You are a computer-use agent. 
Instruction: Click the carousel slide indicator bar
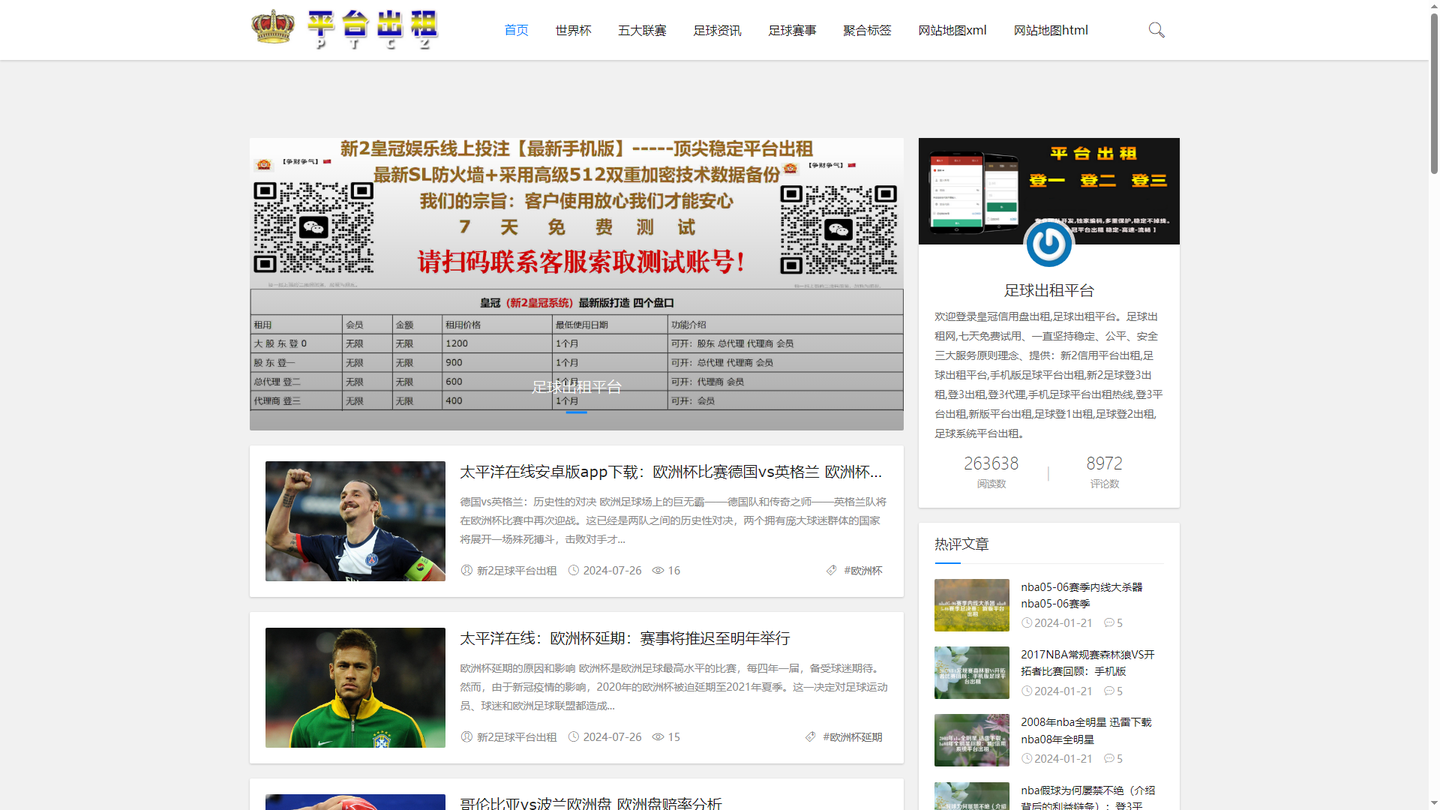click(576, 411)
